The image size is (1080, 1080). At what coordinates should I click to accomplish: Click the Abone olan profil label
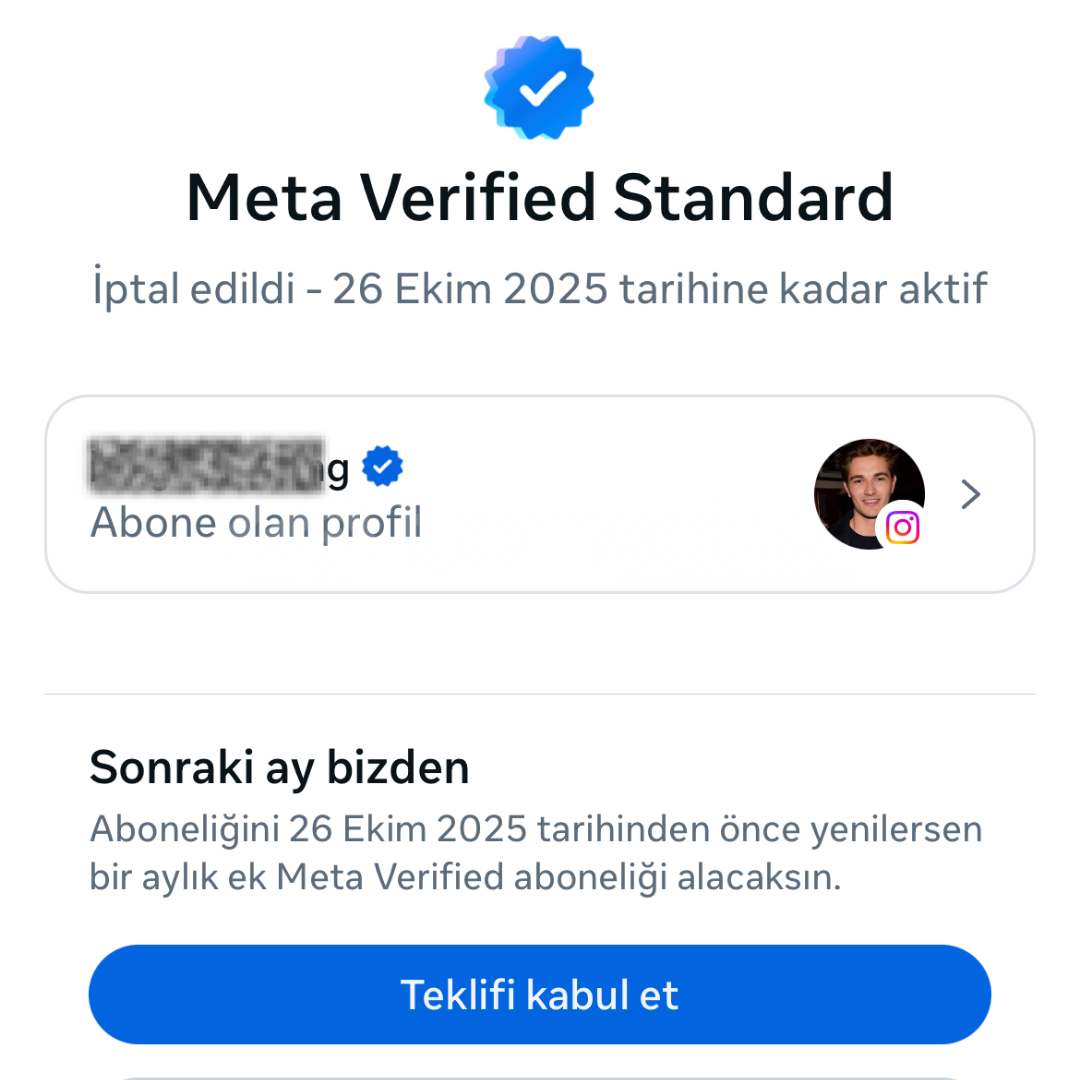[256, 523]
